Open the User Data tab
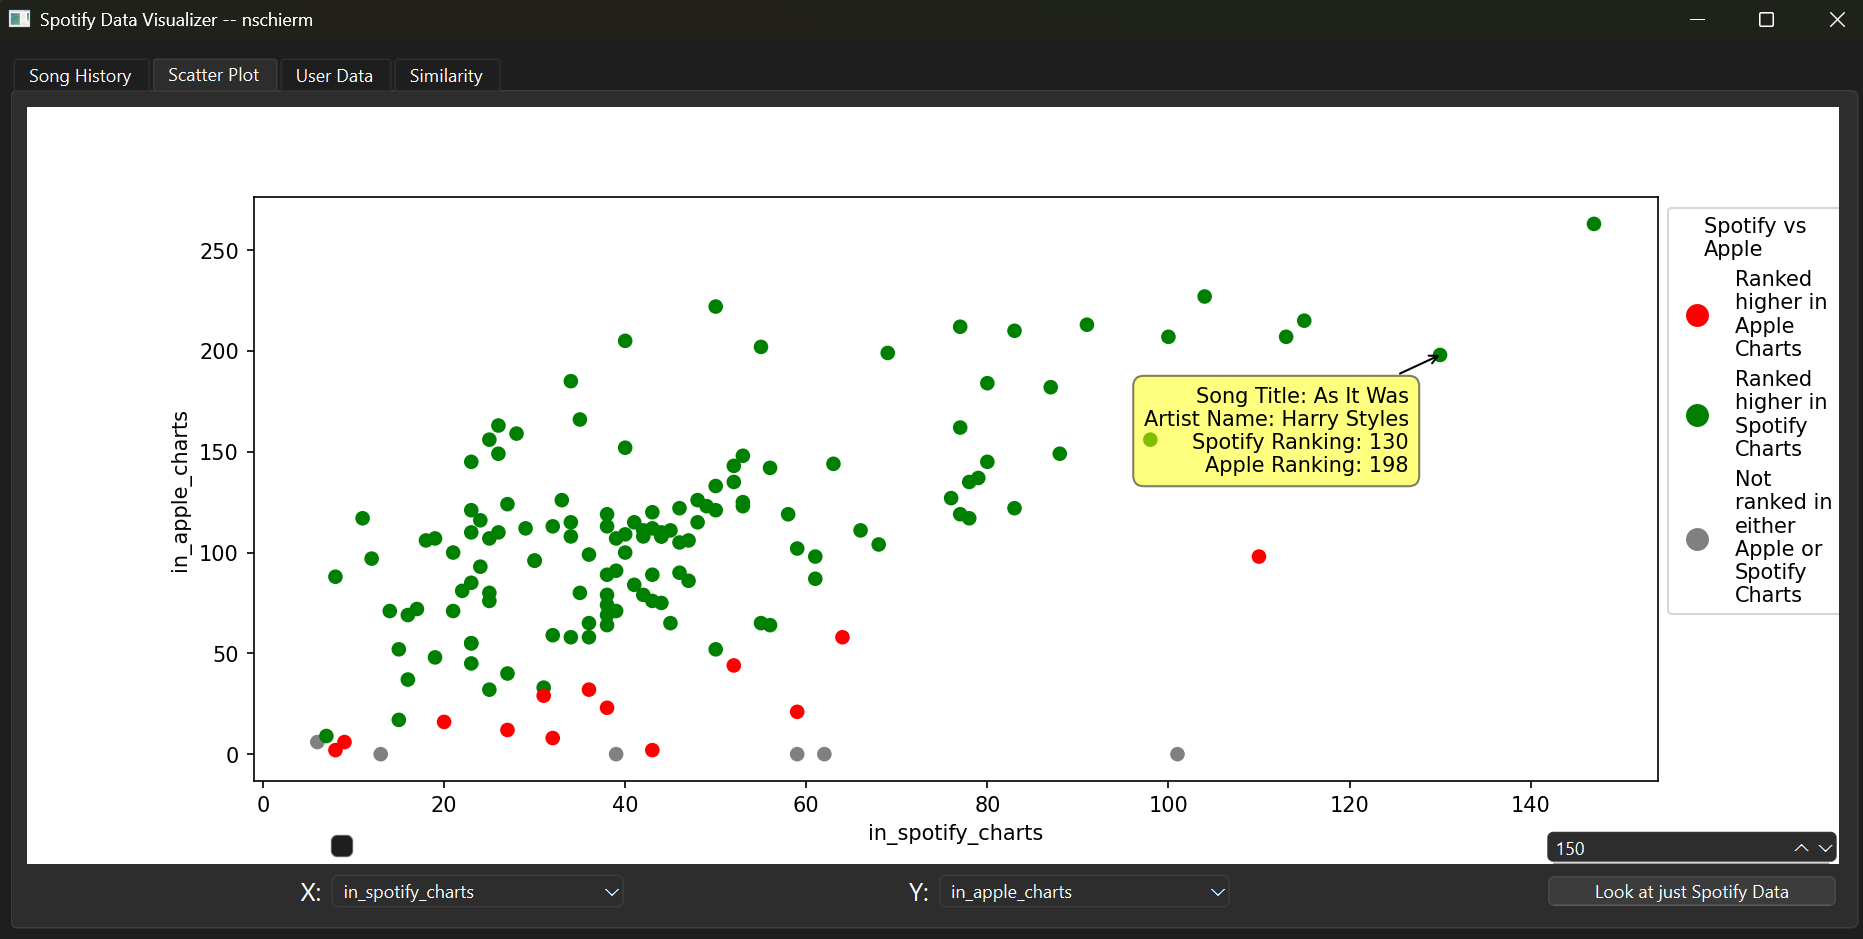1863x939 pixels. pyautogui.click(x=334, y=76)
